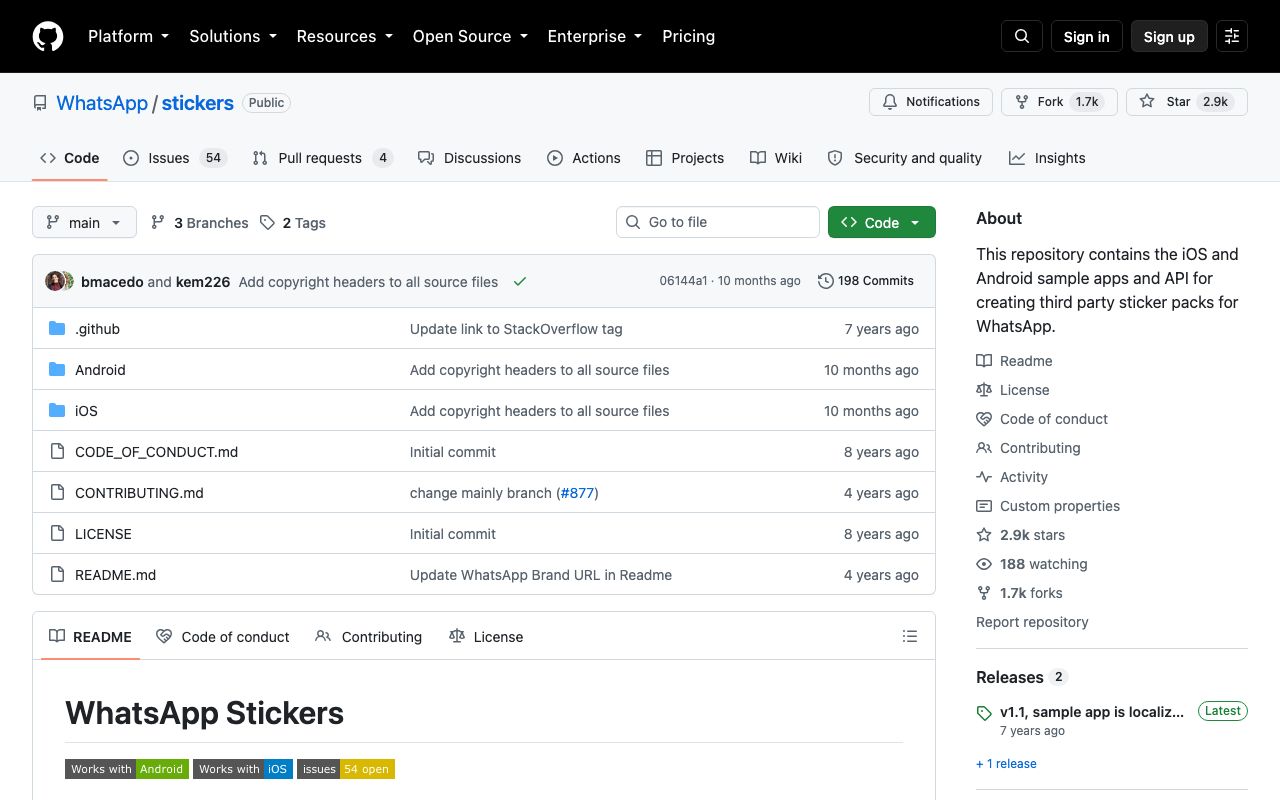
Task: Star the repository via star icon
Action: click(x=1147, y=102)
